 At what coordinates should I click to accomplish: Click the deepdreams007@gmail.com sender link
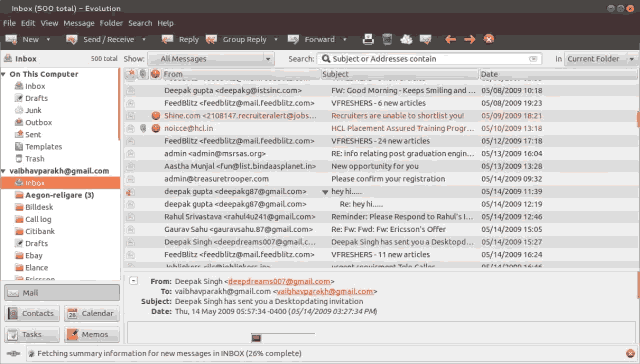tap(279, 281)
